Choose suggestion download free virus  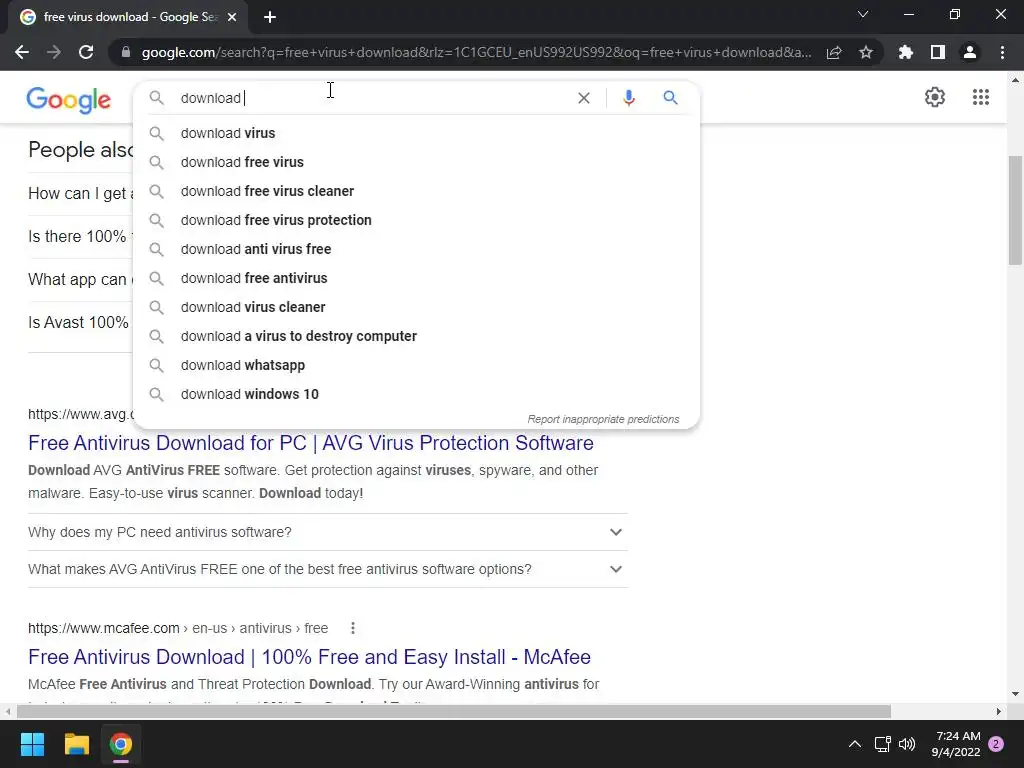(x=416, y=162)
